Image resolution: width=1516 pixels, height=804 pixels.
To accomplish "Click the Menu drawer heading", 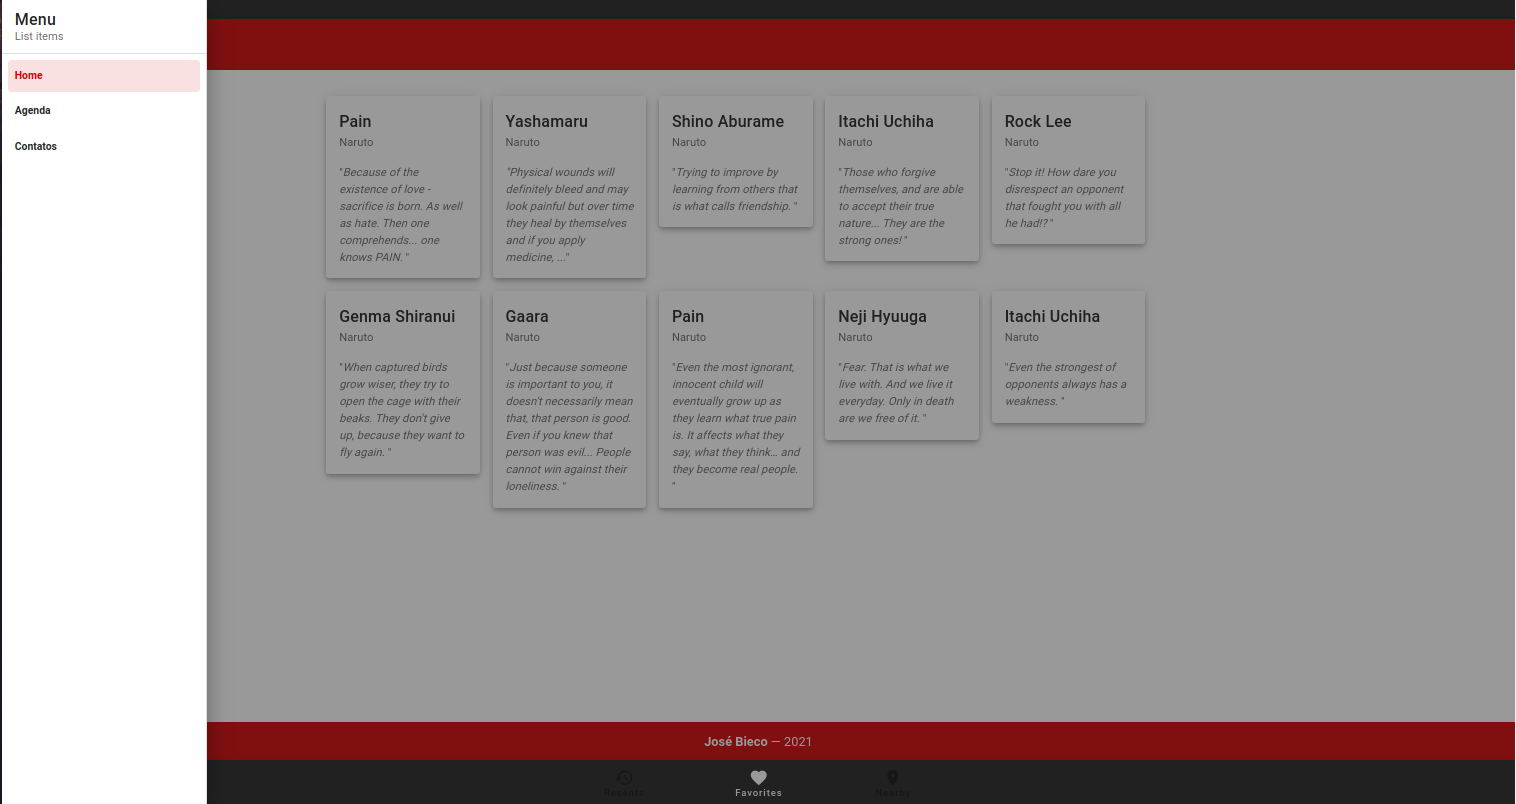I will click(x=35, y=19).
